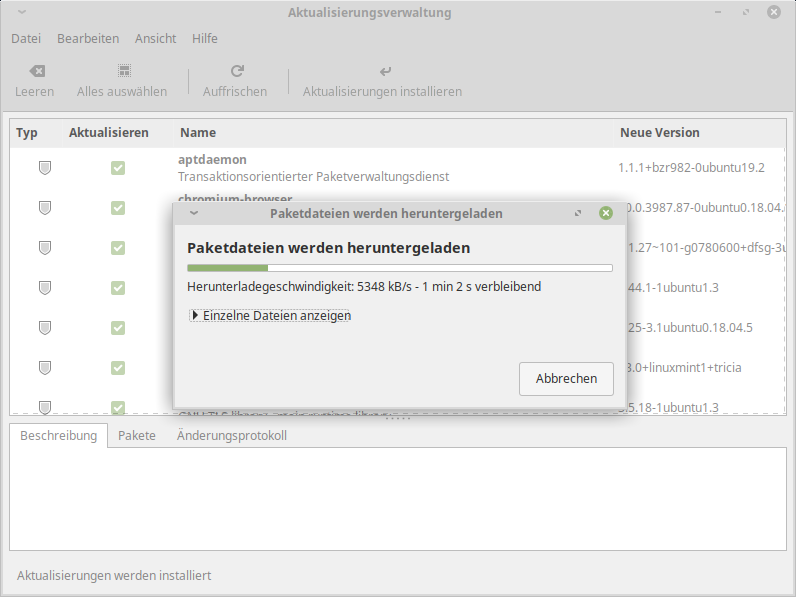Viewport: 796px width, 597px height.
Task: Click the green close icon of download dialog
Action: tap(606, 213)
